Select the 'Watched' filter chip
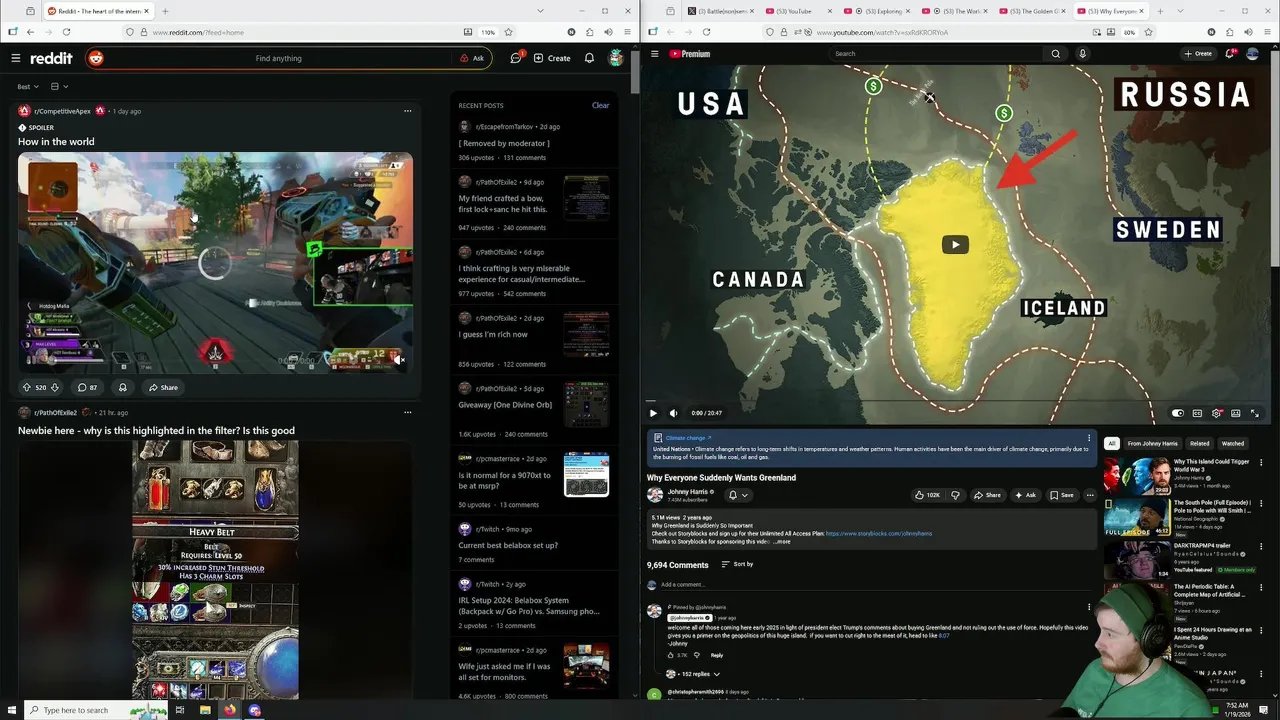The height and width of the screenshot is (720, 1280). [x=1233, y=443]
